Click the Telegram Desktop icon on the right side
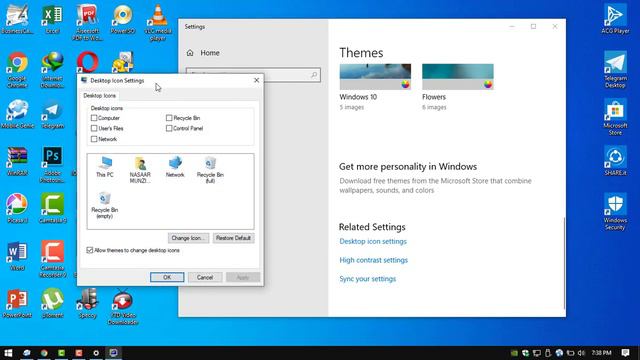Viewport: 640px width, 360px height. pos(615,70)
